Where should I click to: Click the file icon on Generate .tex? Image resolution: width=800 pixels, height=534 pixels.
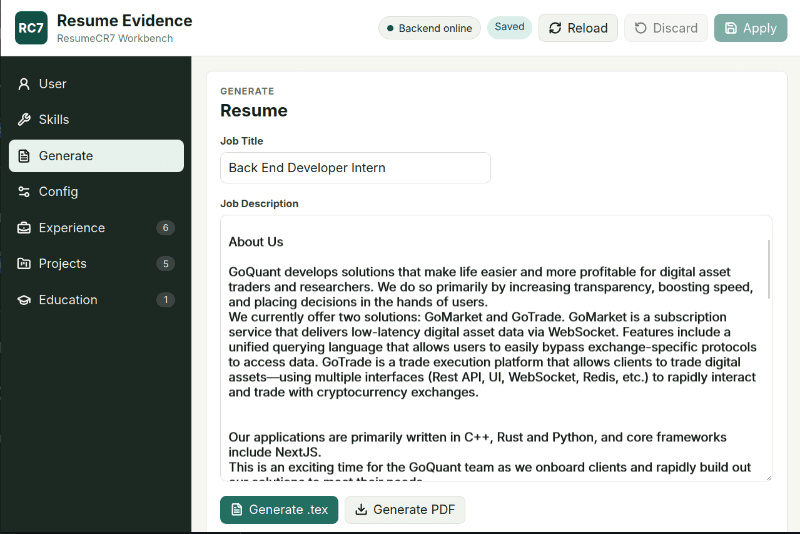tap(237, 510)
